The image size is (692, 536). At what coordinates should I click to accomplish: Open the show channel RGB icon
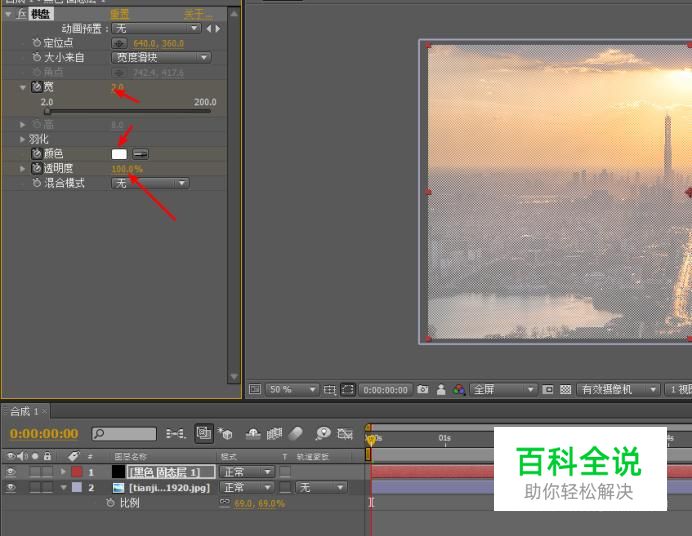pos(459,390)
